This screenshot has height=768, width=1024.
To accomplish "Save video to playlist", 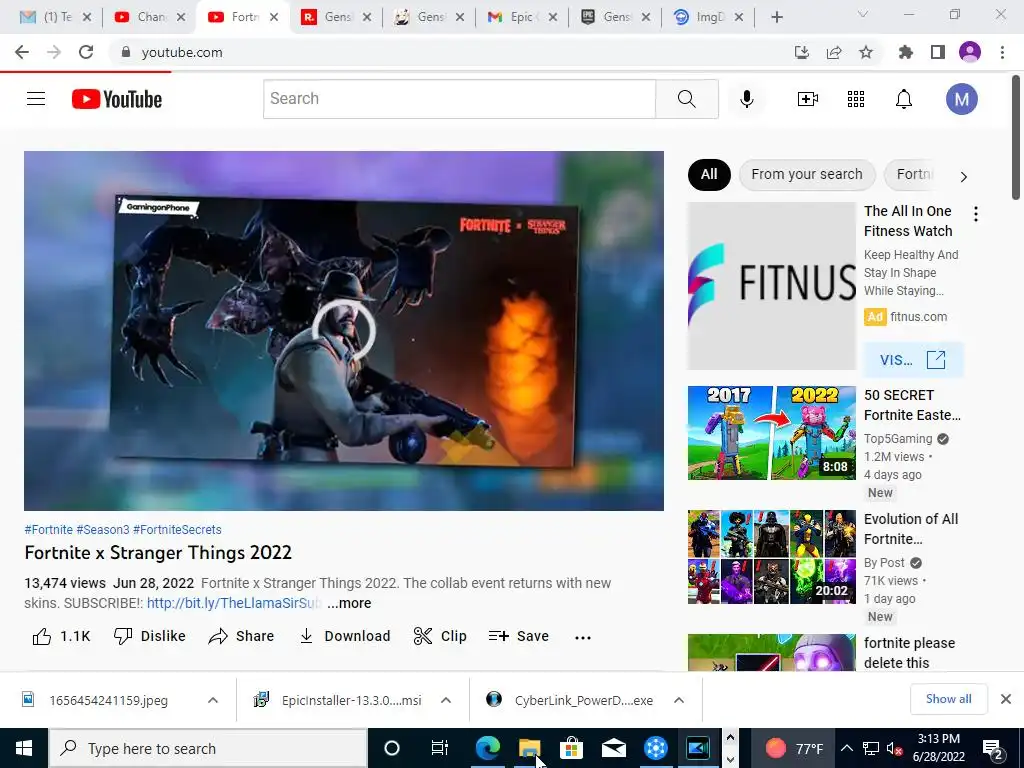I will point(519,636).
